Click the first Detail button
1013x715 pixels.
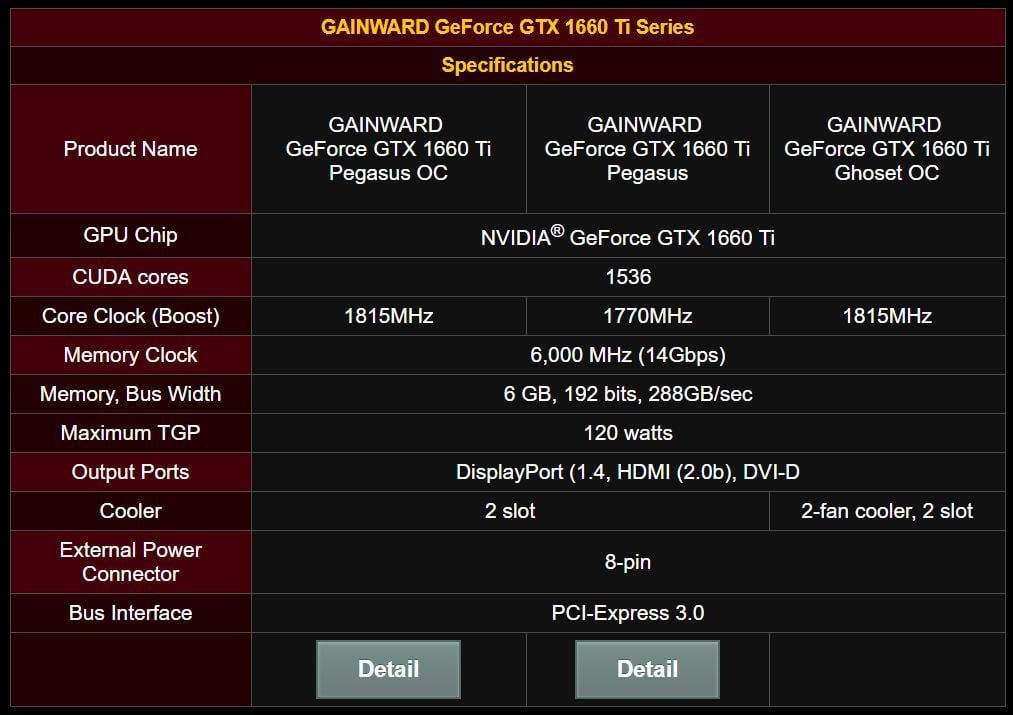coord(388,669)
